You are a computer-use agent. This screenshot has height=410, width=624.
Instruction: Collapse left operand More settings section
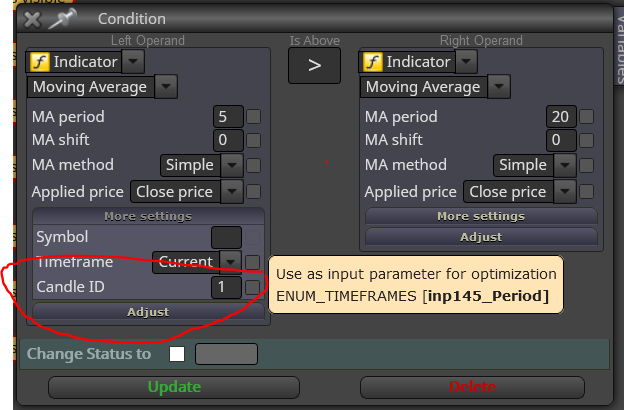click(x=148, y=216)
